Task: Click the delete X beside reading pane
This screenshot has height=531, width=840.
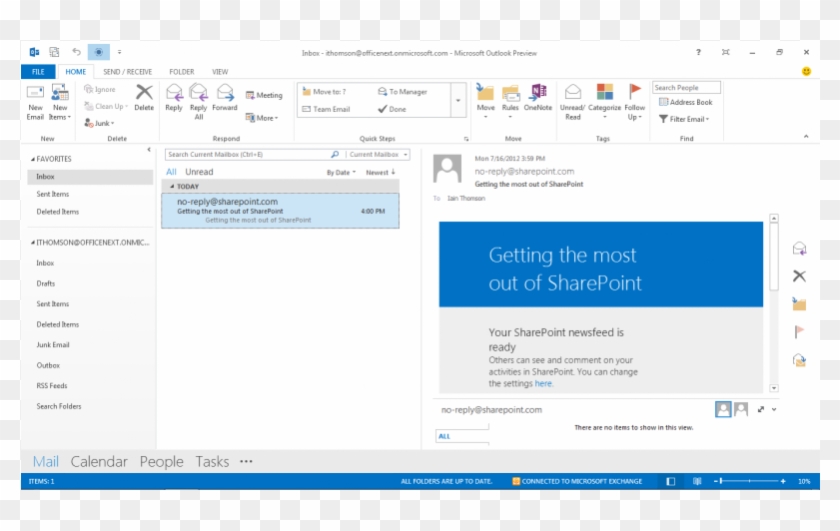Action: click(799, 276)
